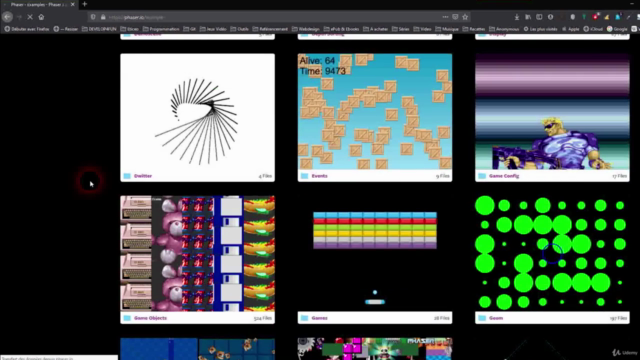Open the Geom folder link
Image resolution: width=640 pixels, height=360 pixels.
pyautogui.click(x=496, y=318)
